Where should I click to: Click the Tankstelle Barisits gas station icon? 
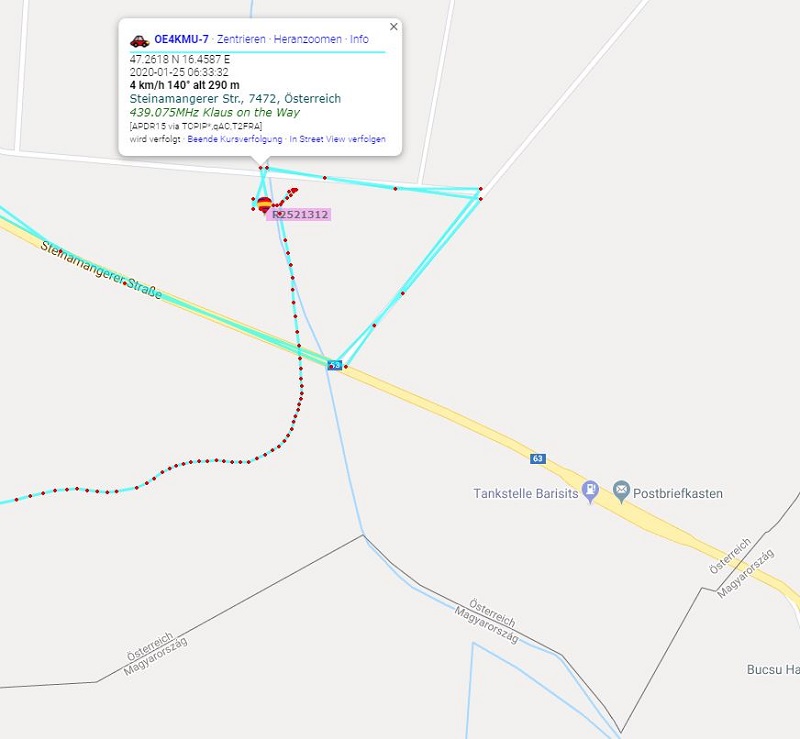pos(590,491)
